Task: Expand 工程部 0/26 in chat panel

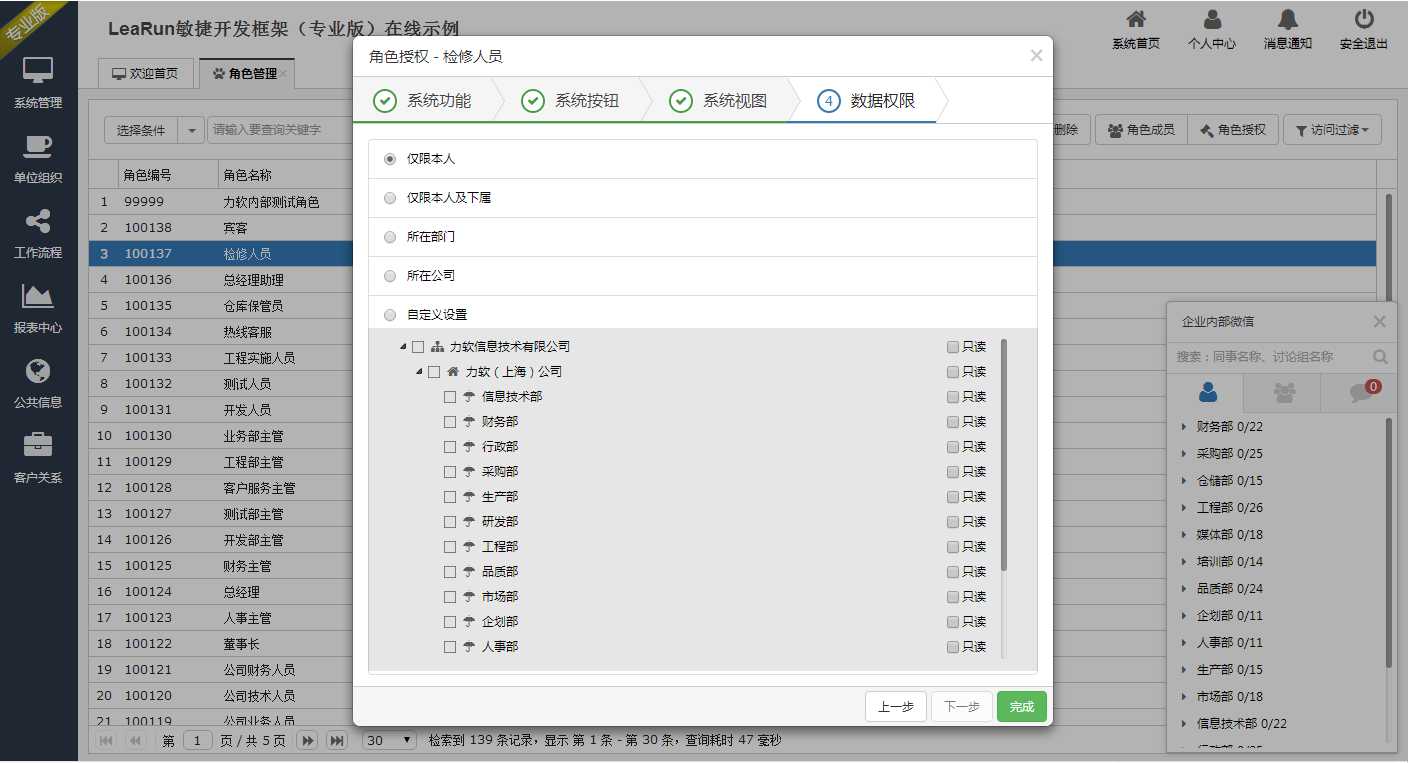Action: point(1184,508)
